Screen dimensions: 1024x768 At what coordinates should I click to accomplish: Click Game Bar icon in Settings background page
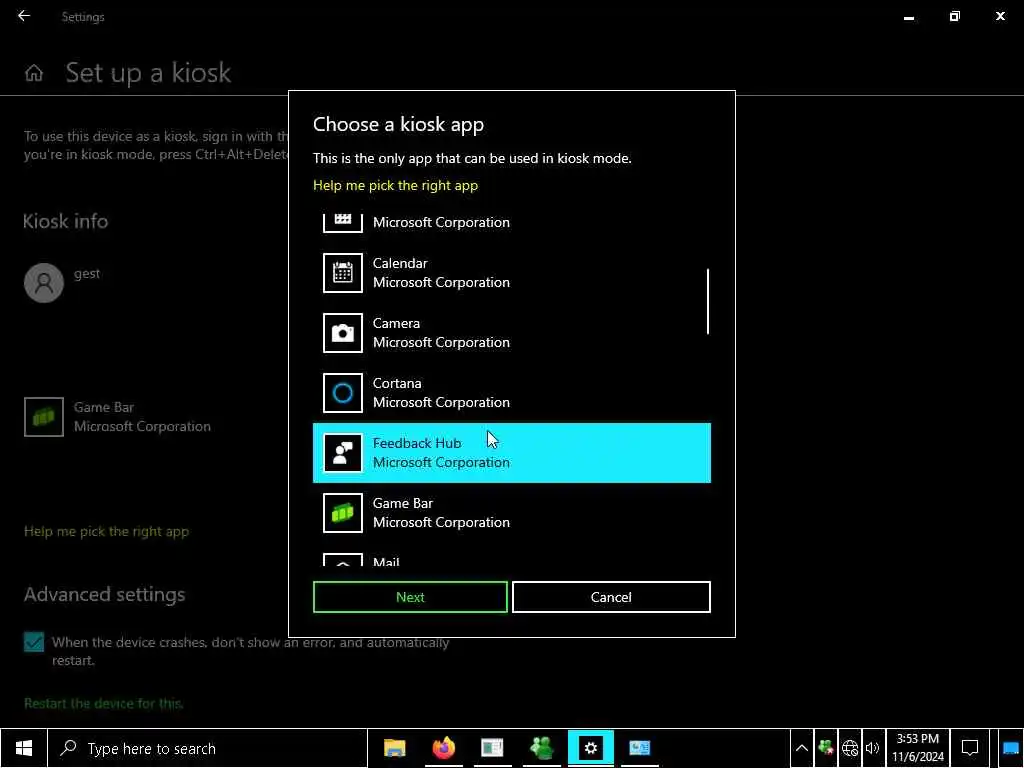coord(44,417)
